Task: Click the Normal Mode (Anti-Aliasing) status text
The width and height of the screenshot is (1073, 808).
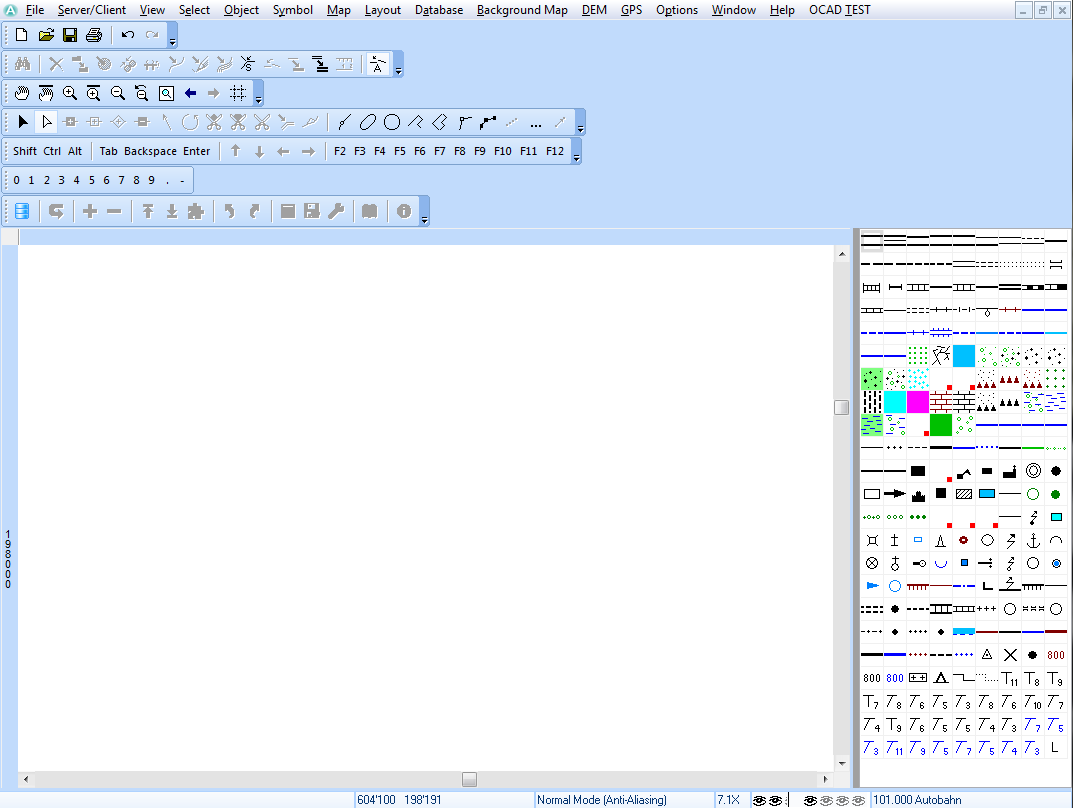Action: 602,800
